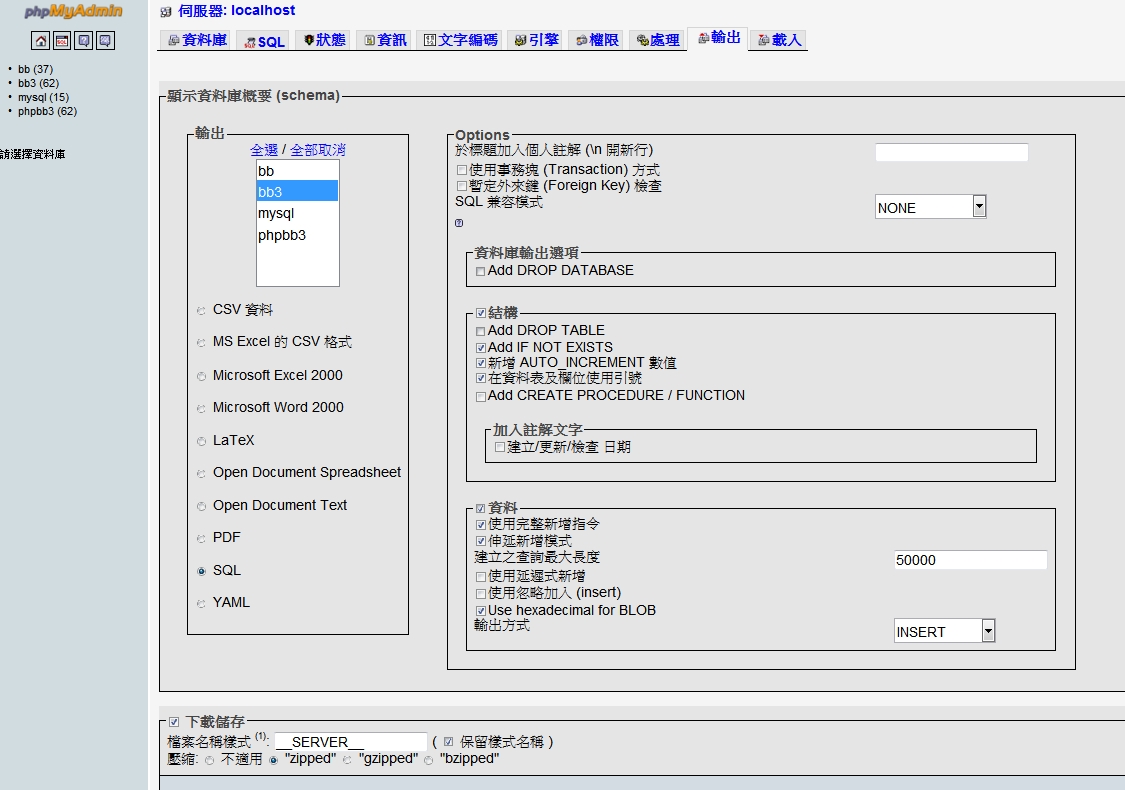Check 使用忽略加入 (insert) option

coord(481,593)
